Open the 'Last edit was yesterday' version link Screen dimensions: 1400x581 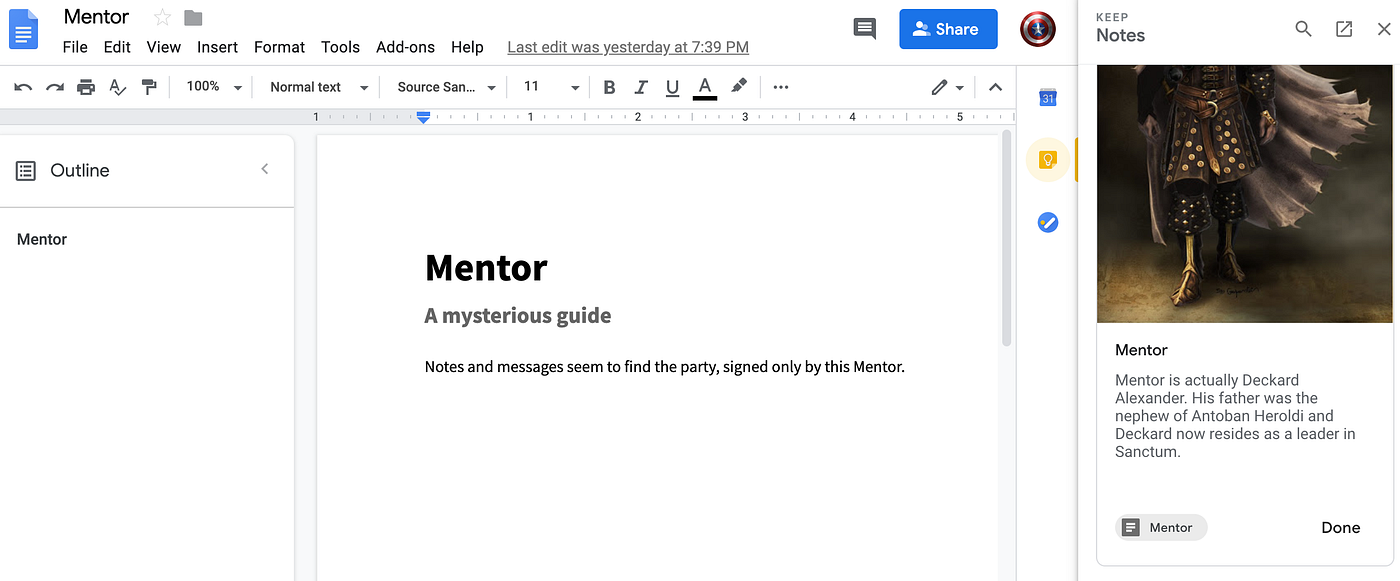[628, 47]
